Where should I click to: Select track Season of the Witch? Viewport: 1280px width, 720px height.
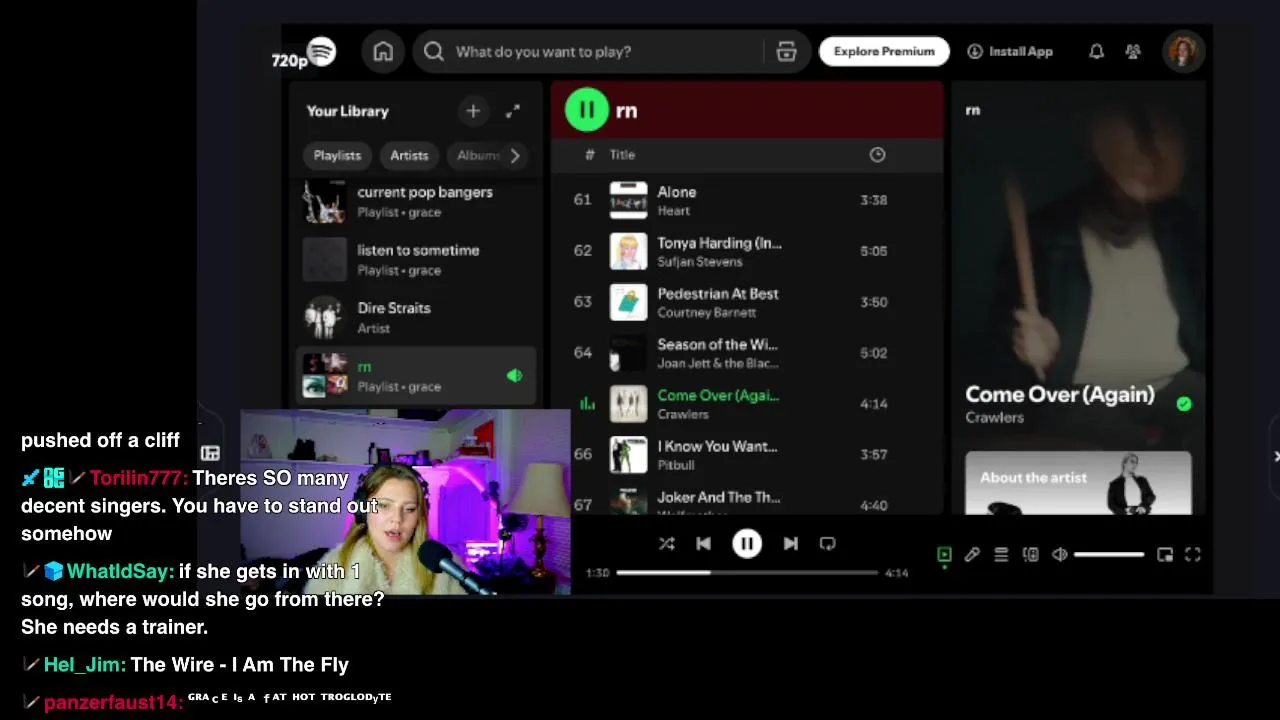(745, 353)
